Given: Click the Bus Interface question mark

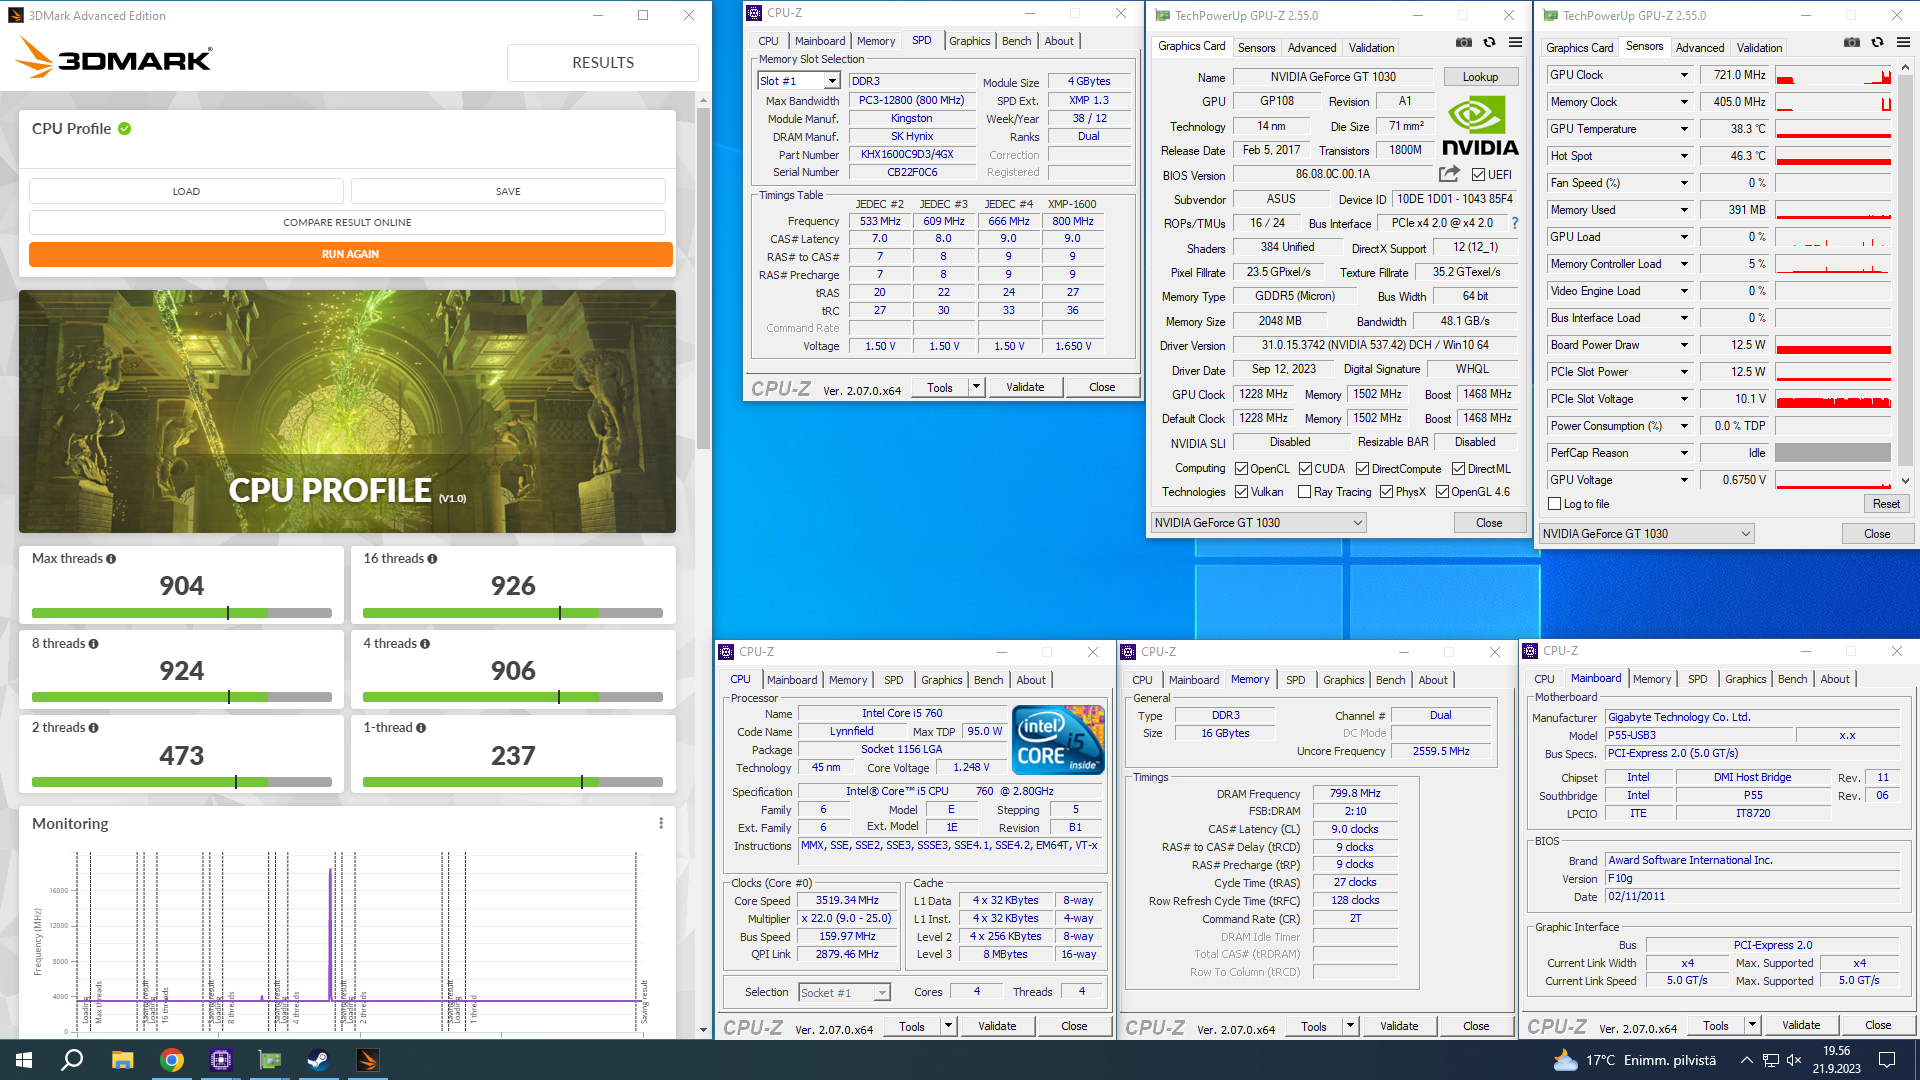Looking at the screenshot, I should 1514,223.
